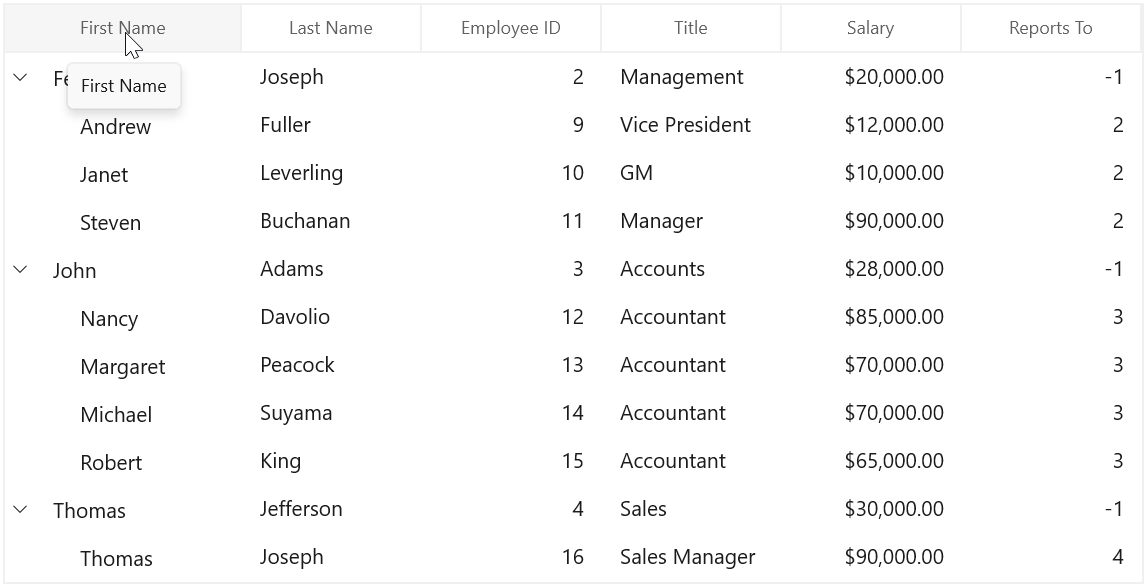Sort by Last Name column header
The width and height of the screenshot is (1148, 587).
click(331, 28)
